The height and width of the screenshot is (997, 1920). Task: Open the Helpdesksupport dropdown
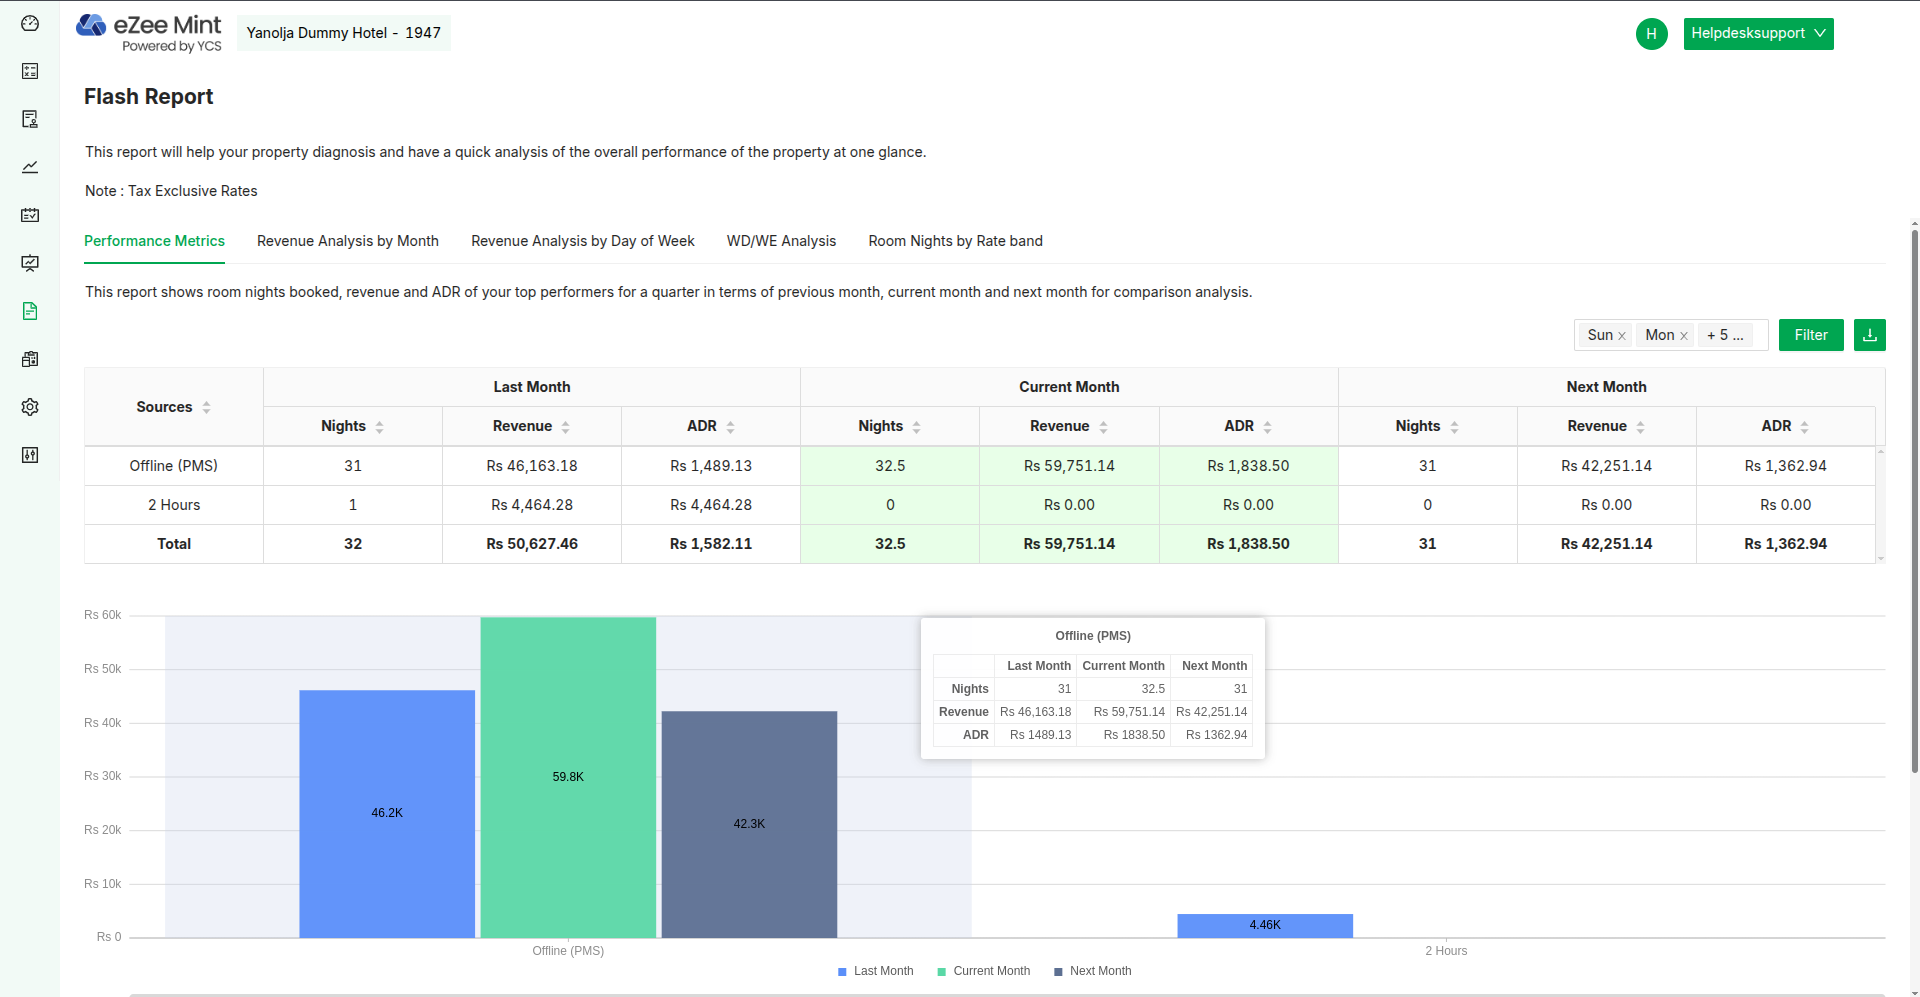(1758, 33)
